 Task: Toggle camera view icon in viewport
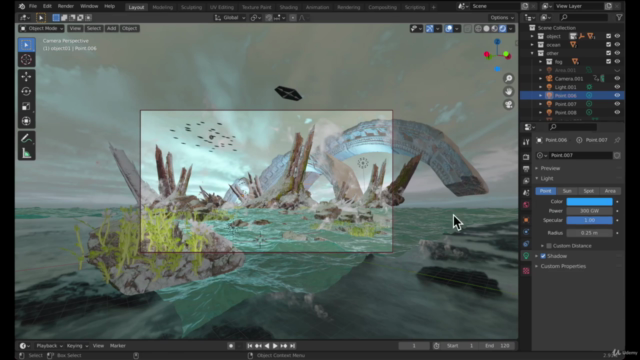(x=509, y=104)
